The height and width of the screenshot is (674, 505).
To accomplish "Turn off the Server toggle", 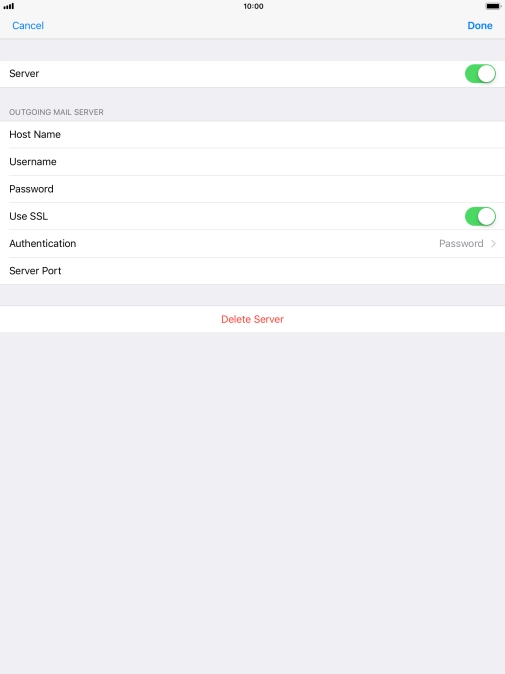I will pyautogui.click(x=480, y=74).
